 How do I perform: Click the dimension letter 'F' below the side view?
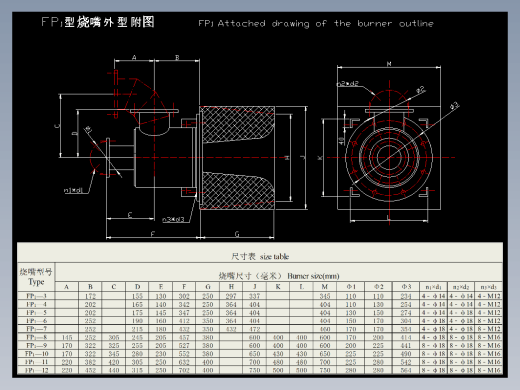coord(152,234)
